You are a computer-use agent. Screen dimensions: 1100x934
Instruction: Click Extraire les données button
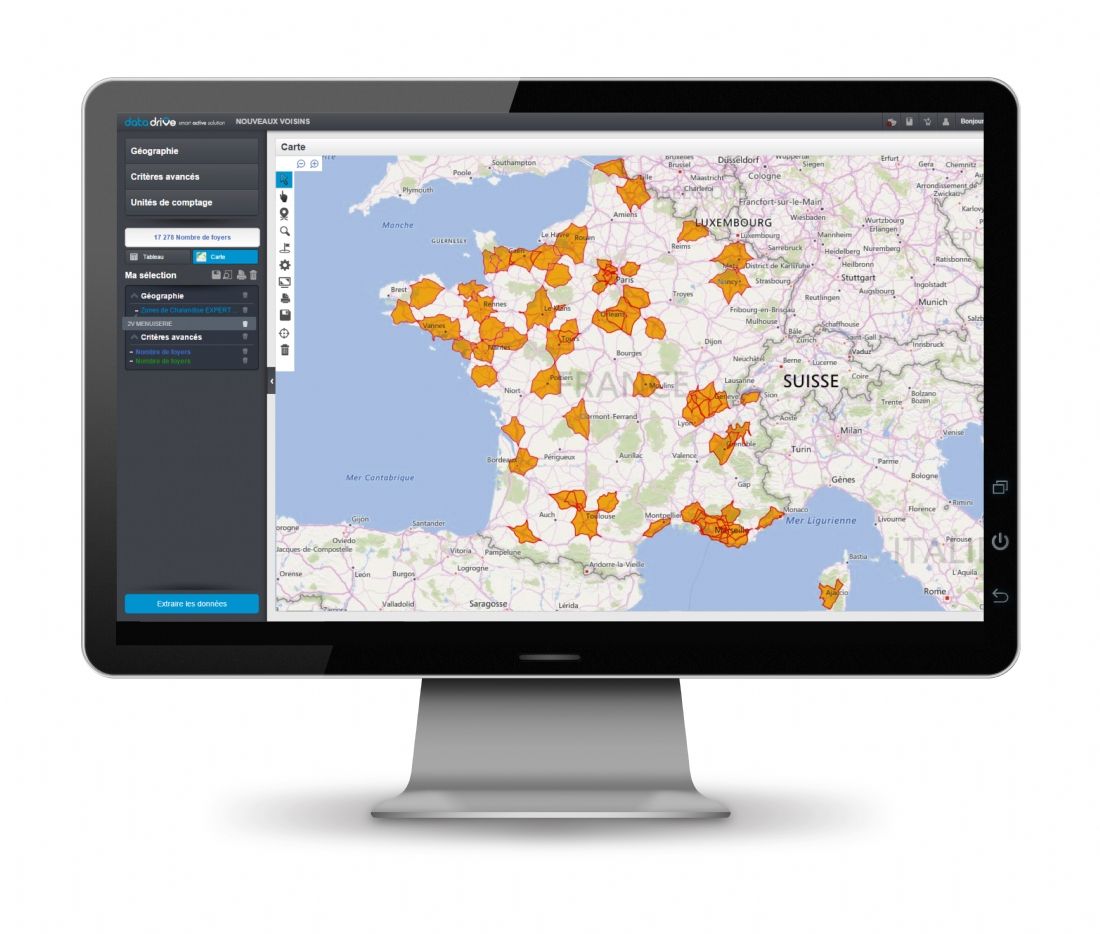tap(192, 603)
